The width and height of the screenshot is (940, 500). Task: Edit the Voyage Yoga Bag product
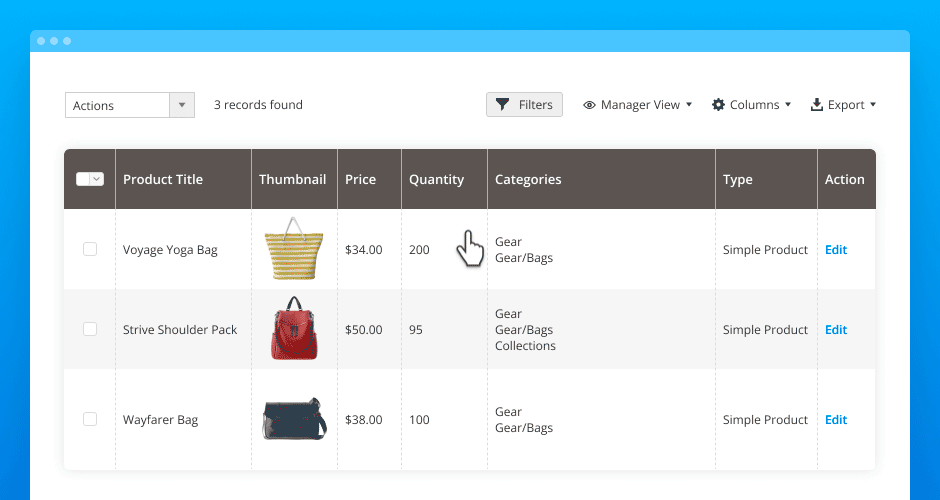click(835, 250)
